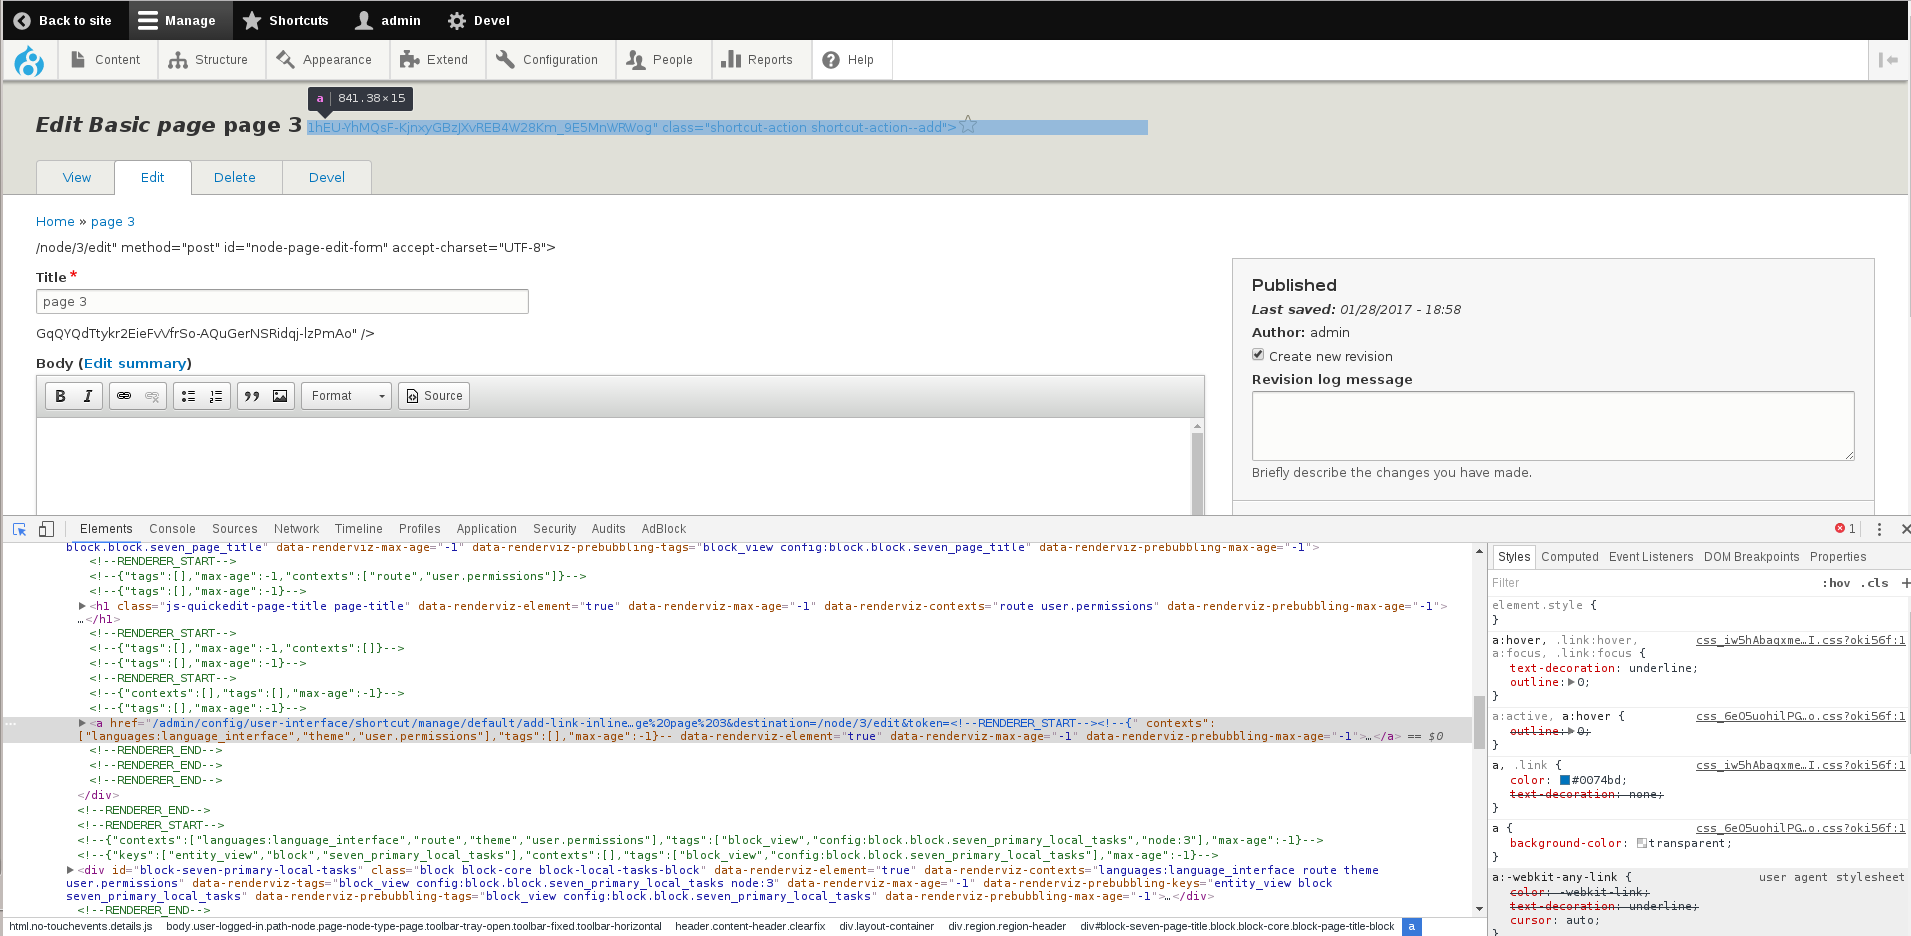Uncheck the Create new revision checkbox
The width and height of the screenshot is (1911, 936).
(x=1258, y=355)
